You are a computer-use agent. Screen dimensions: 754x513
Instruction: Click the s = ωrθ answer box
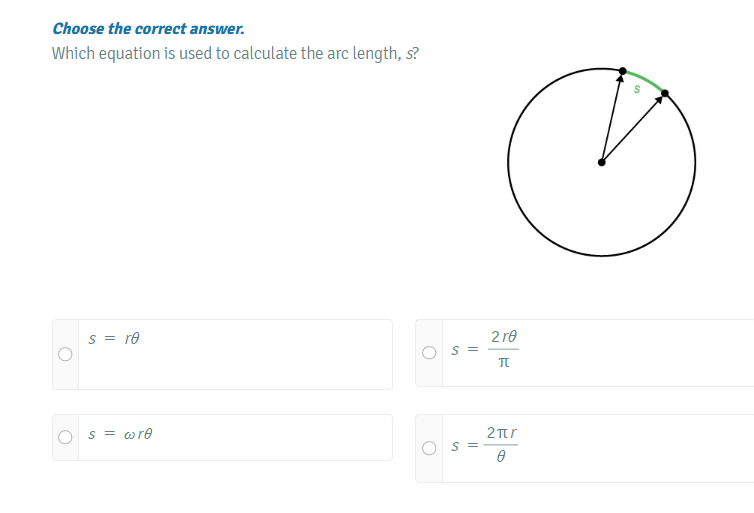coord(222,438)
